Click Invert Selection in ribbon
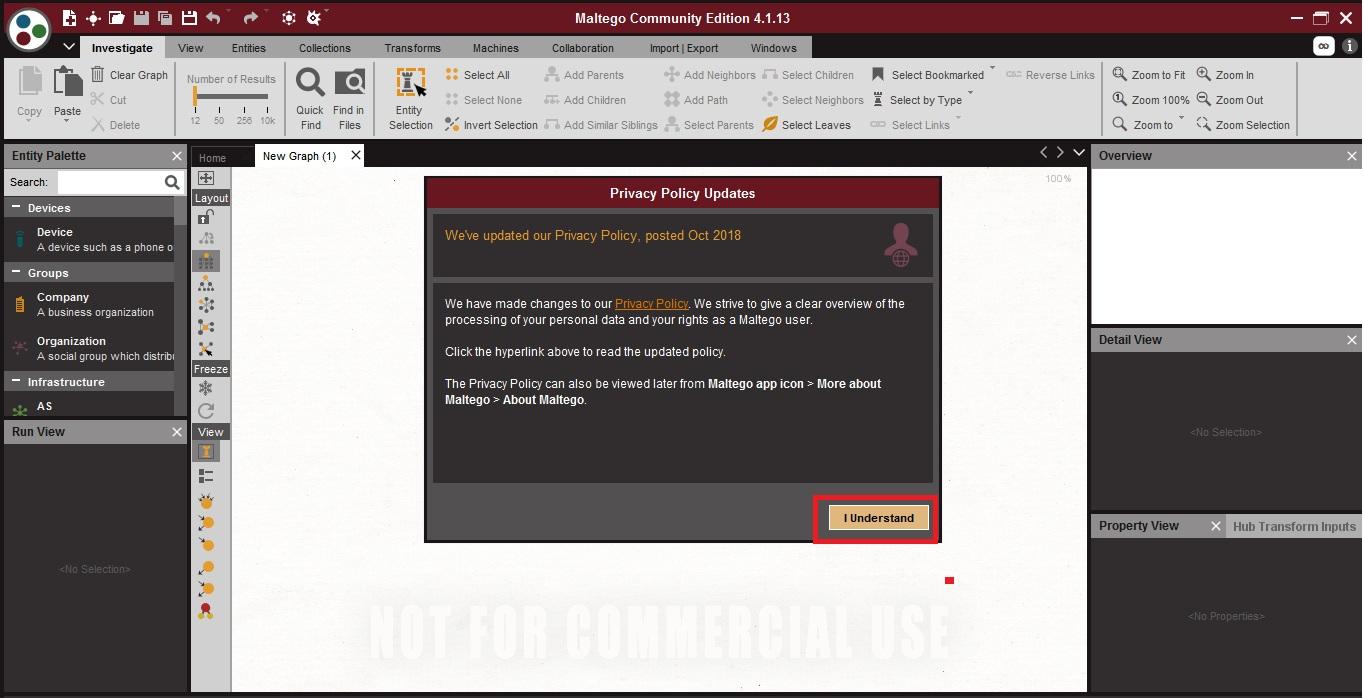This screenshot has width=1364, height=698. coord(491,125)
